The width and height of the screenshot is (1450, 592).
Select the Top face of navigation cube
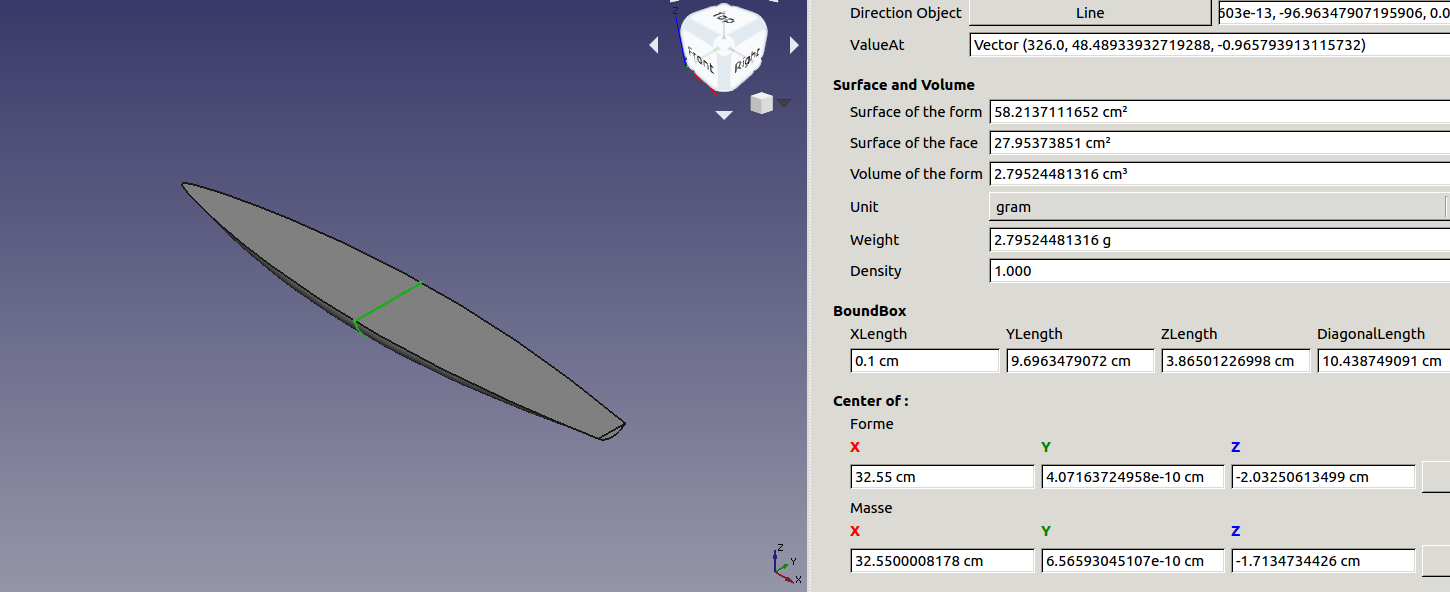click(724, 20)
